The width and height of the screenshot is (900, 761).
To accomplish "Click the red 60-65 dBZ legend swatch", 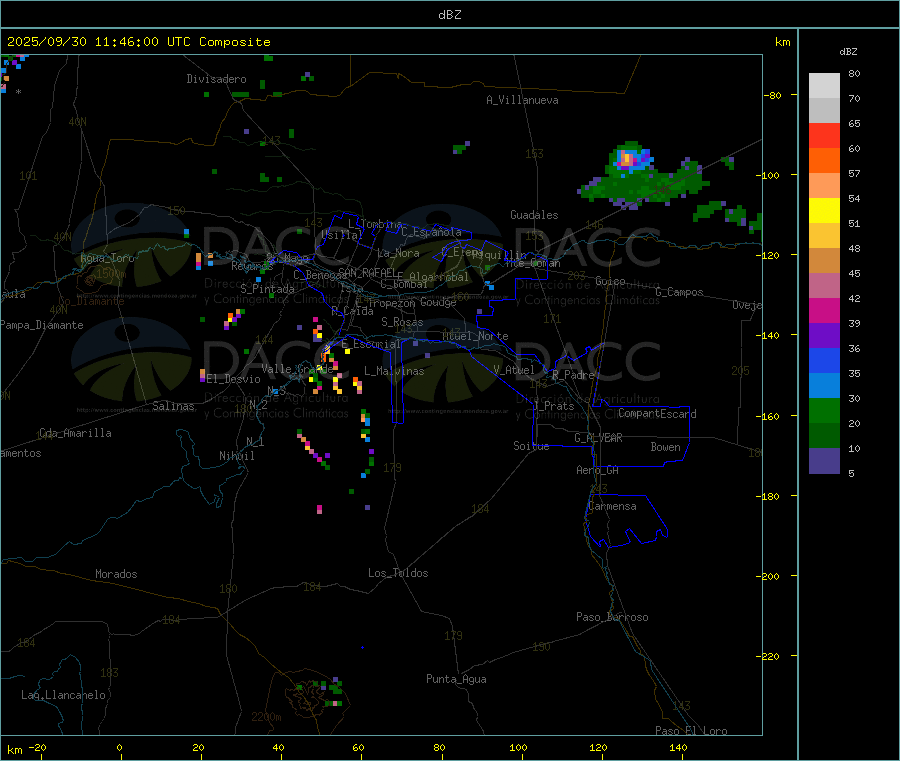I will click(824, 136).
